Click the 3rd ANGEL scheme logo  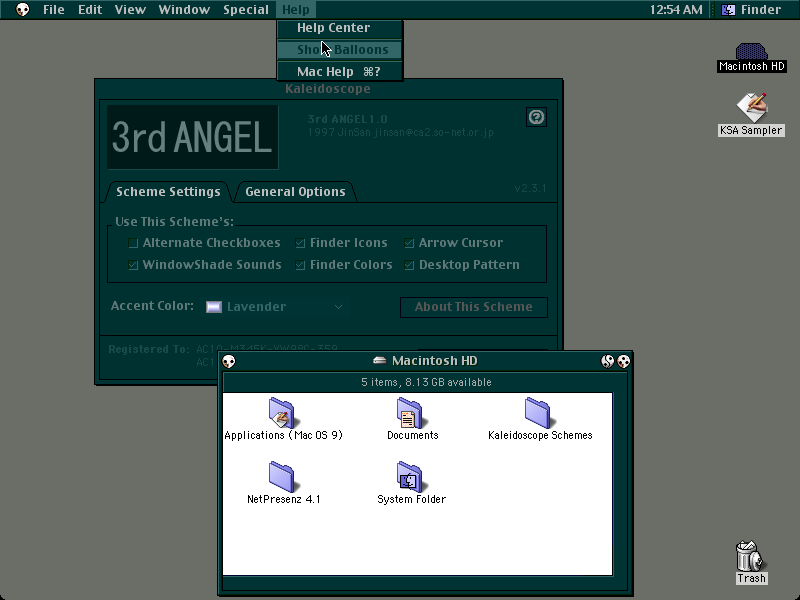(x=192, y=137)
